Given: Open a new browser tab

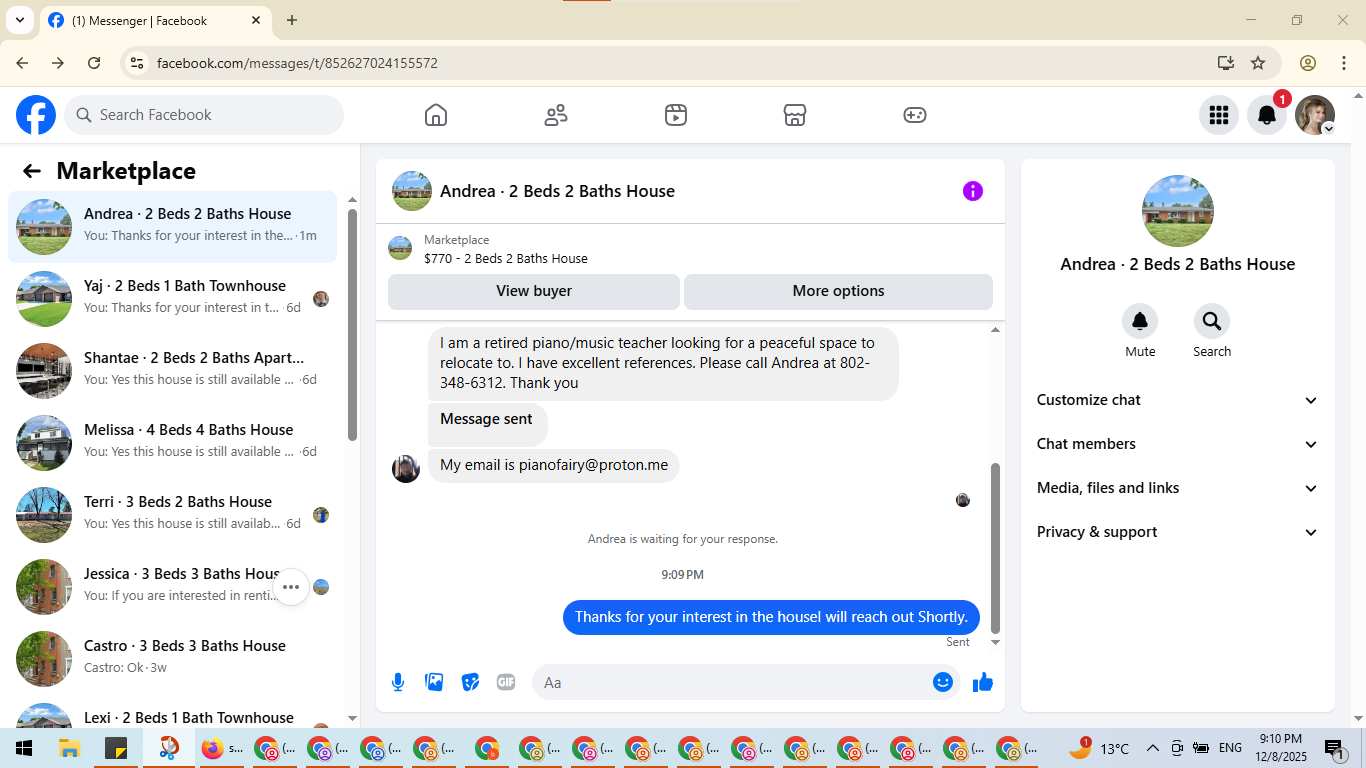Looking at the screenshot, I should [292, 20].
